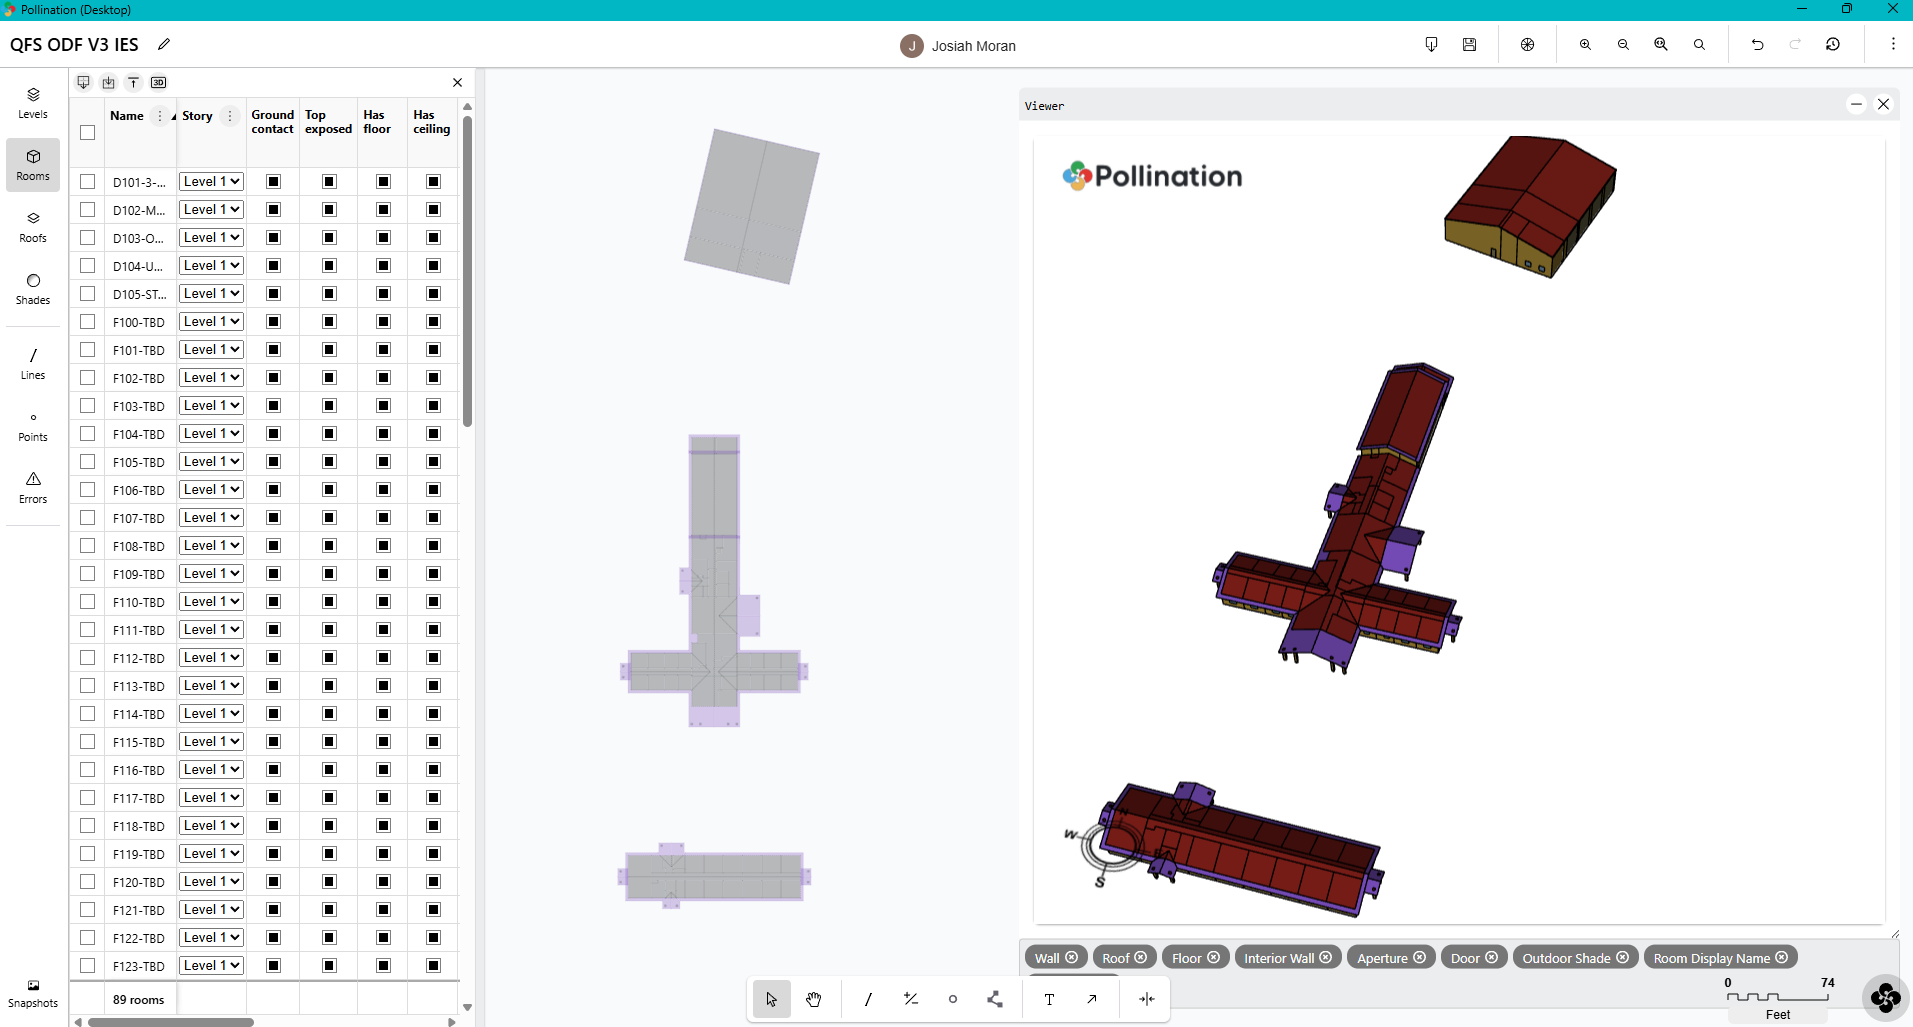Open Story dropdown for room F105-TBD
The image size is (1913, 1027).
coord(211,462)
